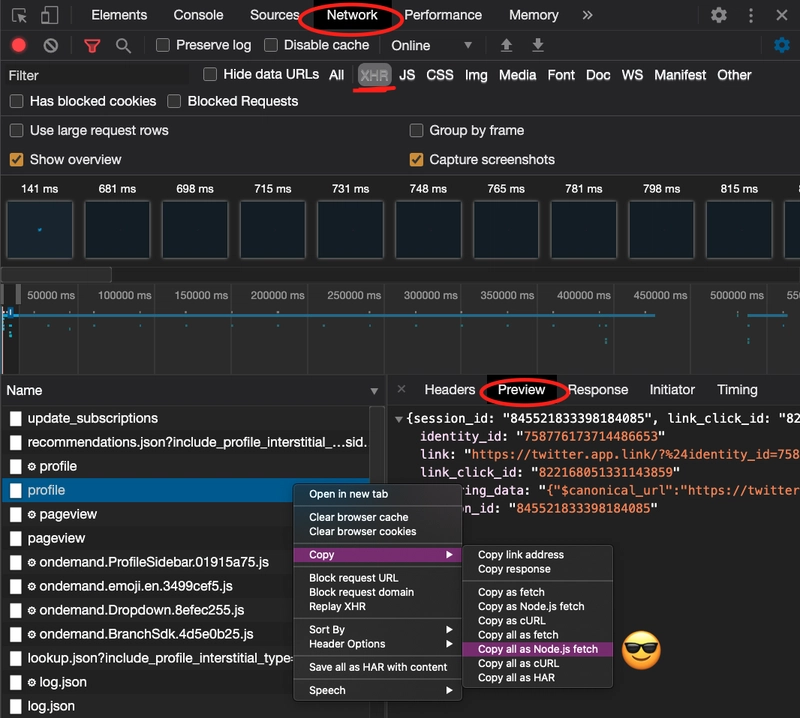Choose Replay XHR
This screenshot has width=800, height=718.
[x=378, y=607]
